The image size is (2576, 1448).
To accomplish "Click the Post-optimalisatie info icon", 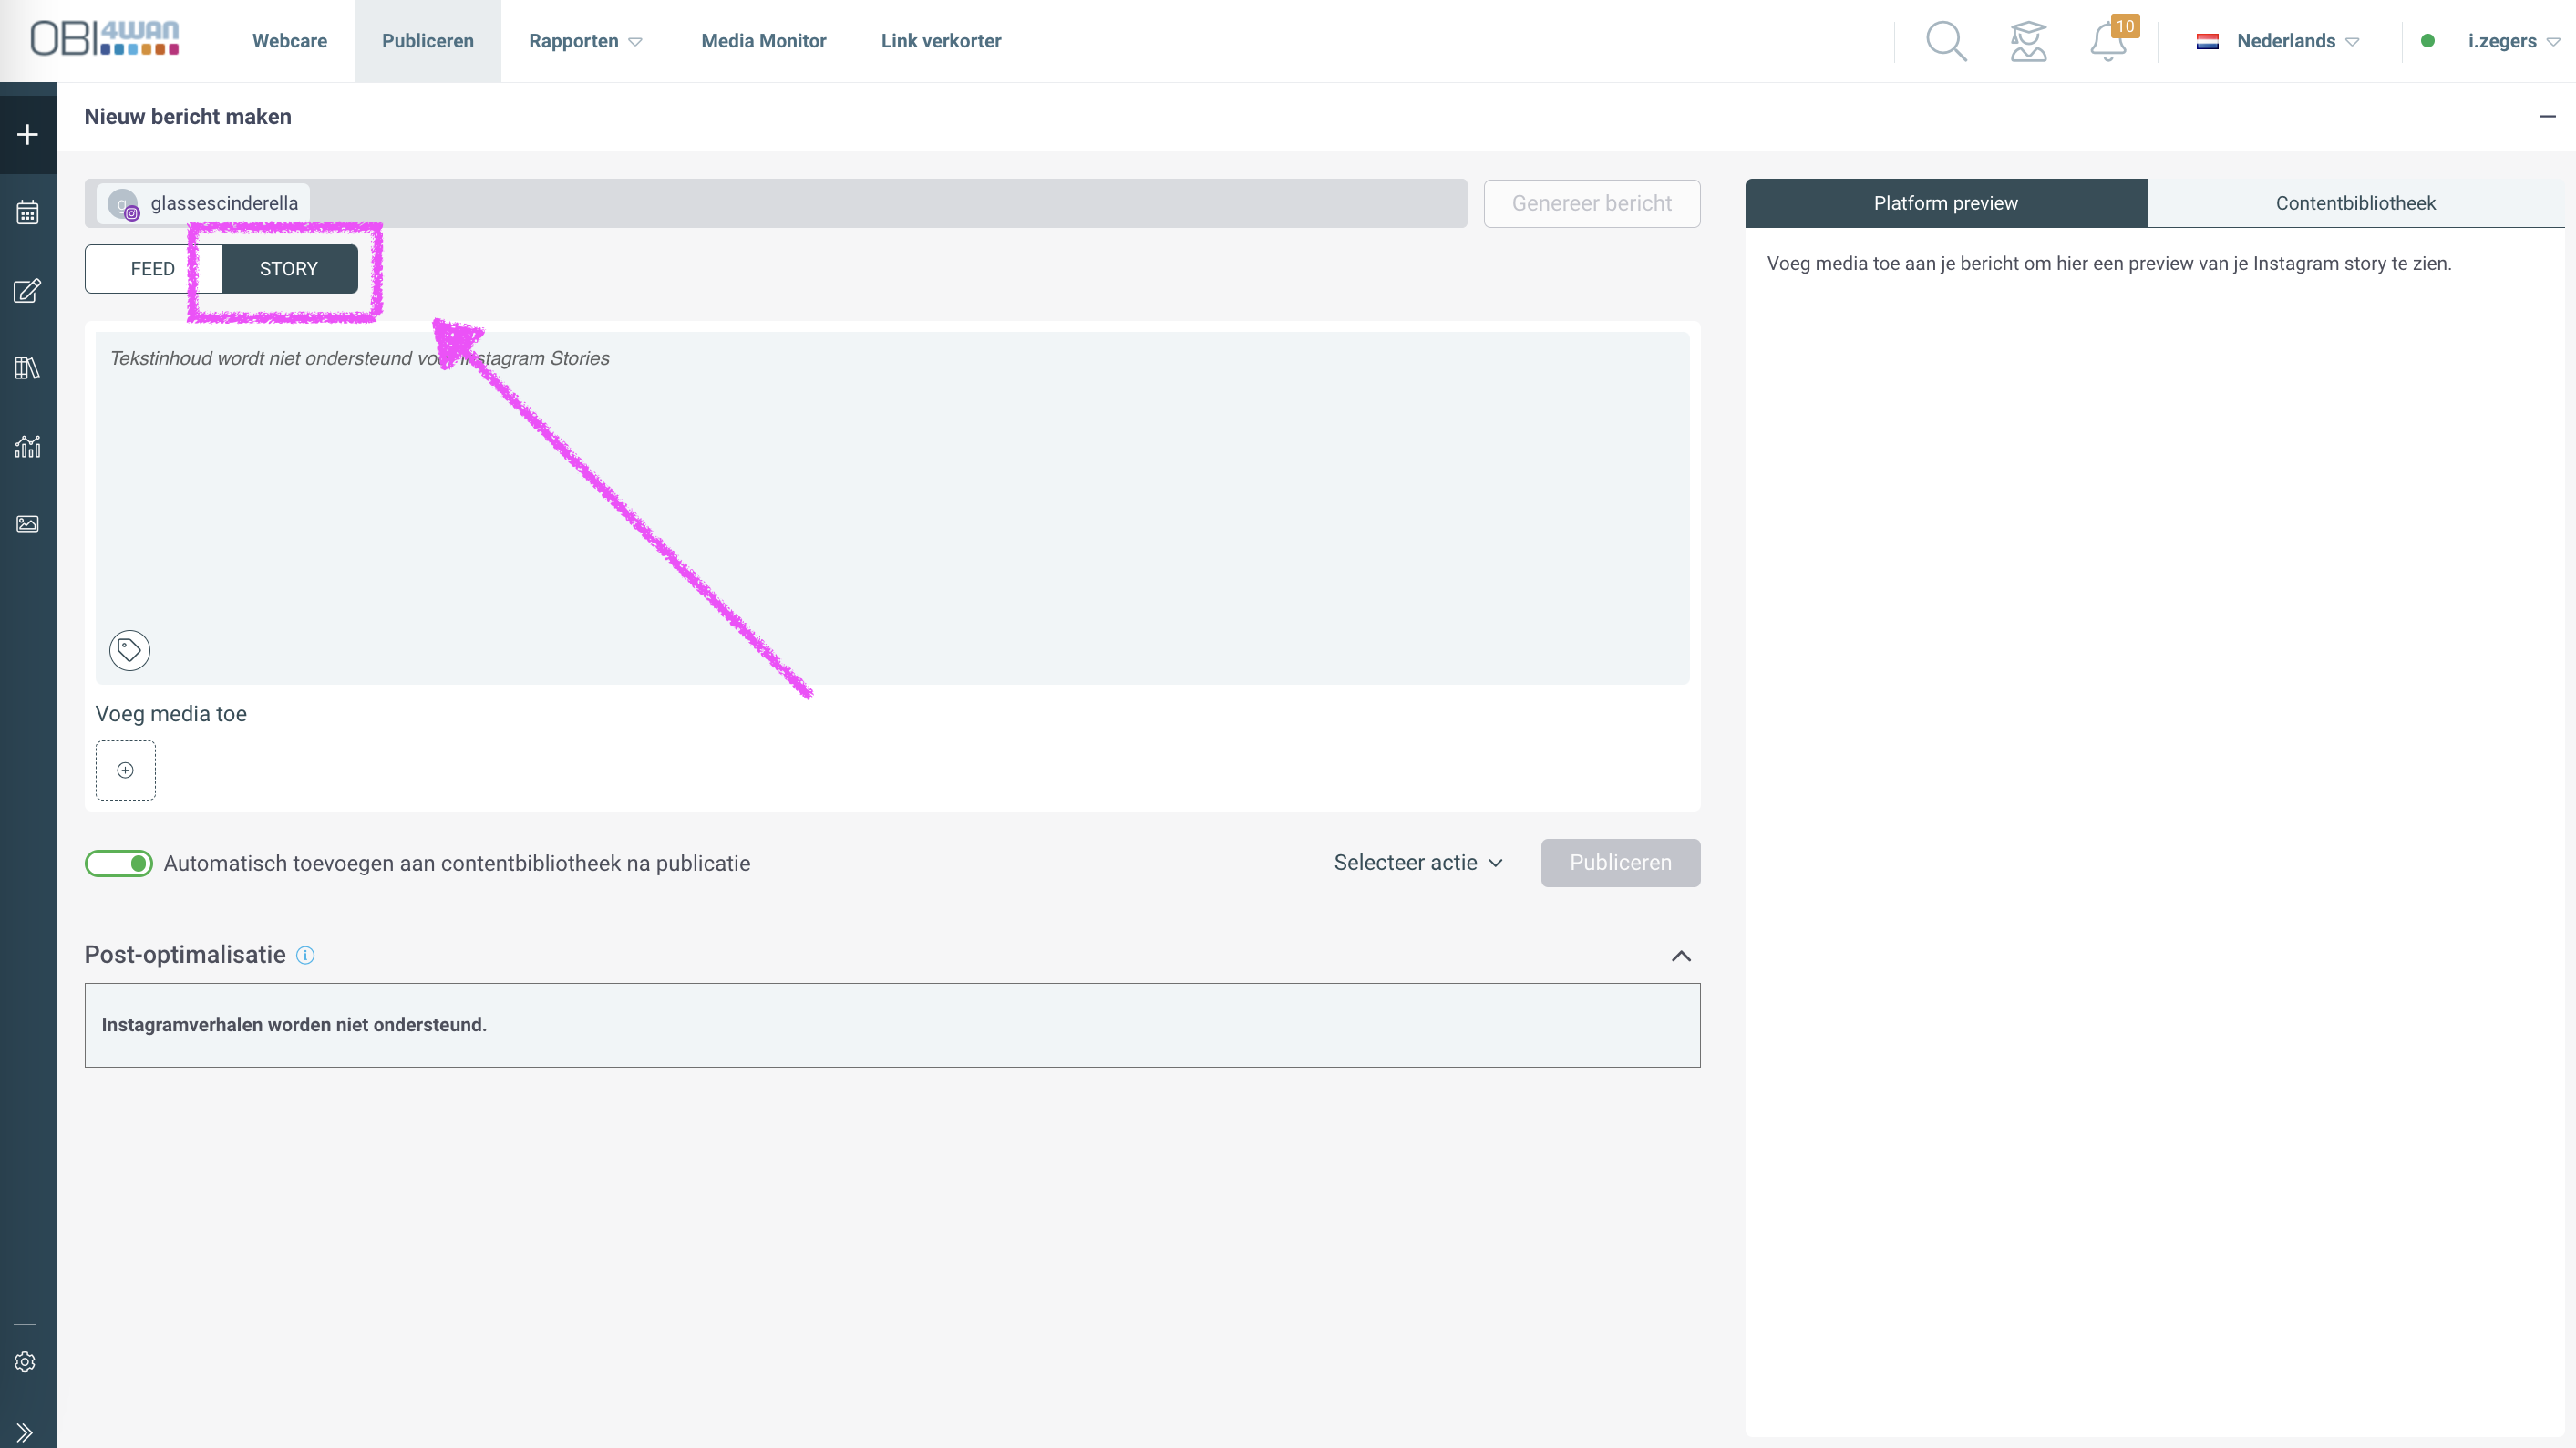I will pos(306,955).
